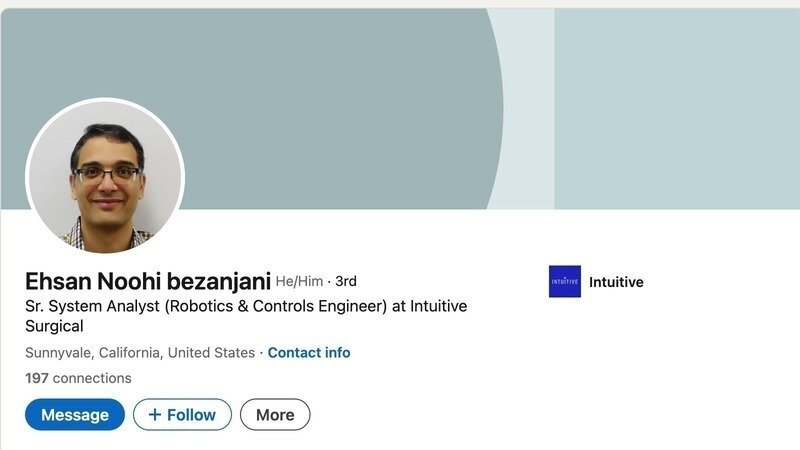Click the plus icon on Follow button
Viewport: 800px width, 450px height.
153,415
